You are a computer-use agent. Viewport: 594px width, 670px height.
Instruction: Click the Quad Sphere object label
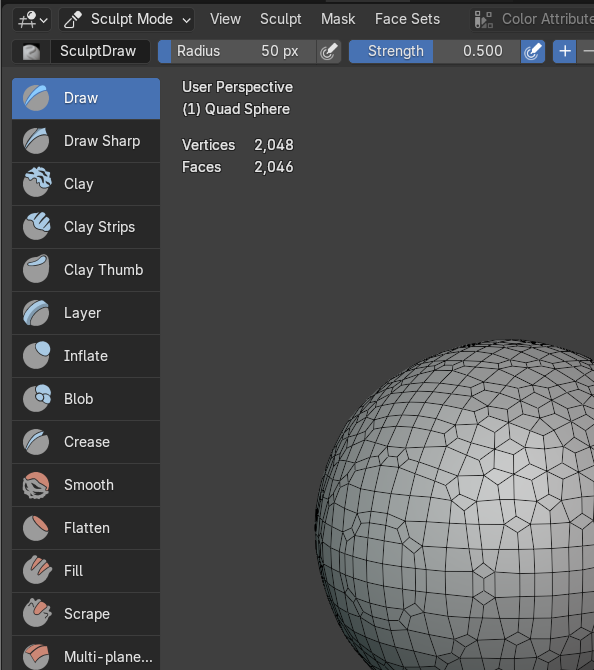tap(236, 109)
